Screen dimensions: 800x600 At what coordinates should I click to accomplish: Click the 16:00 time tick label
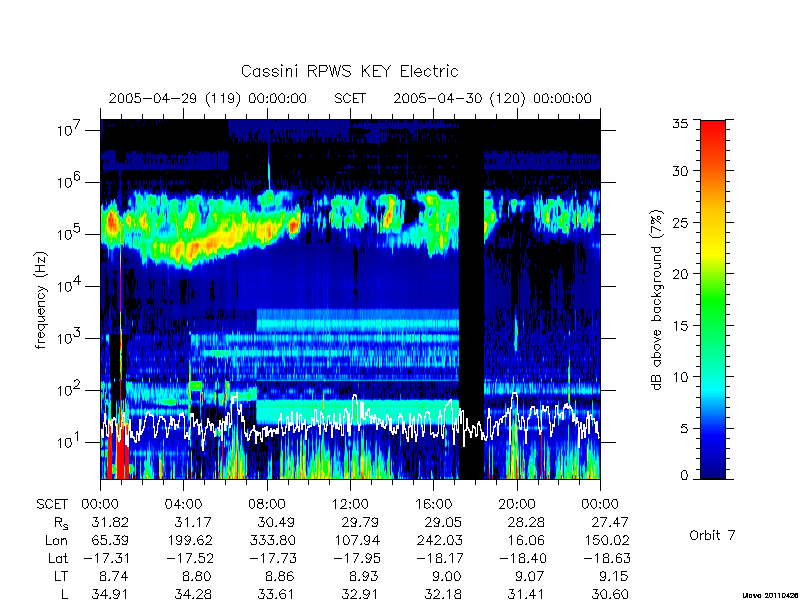pos(433,504)
